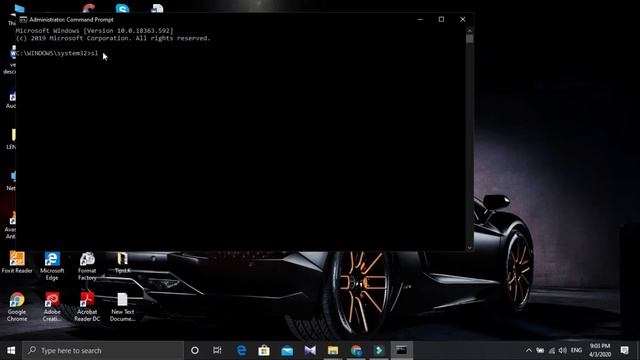Click the C:\WINDOWS\system32> prompt line
The height and width of the screenshot is (360, 640).
[57, 53]
